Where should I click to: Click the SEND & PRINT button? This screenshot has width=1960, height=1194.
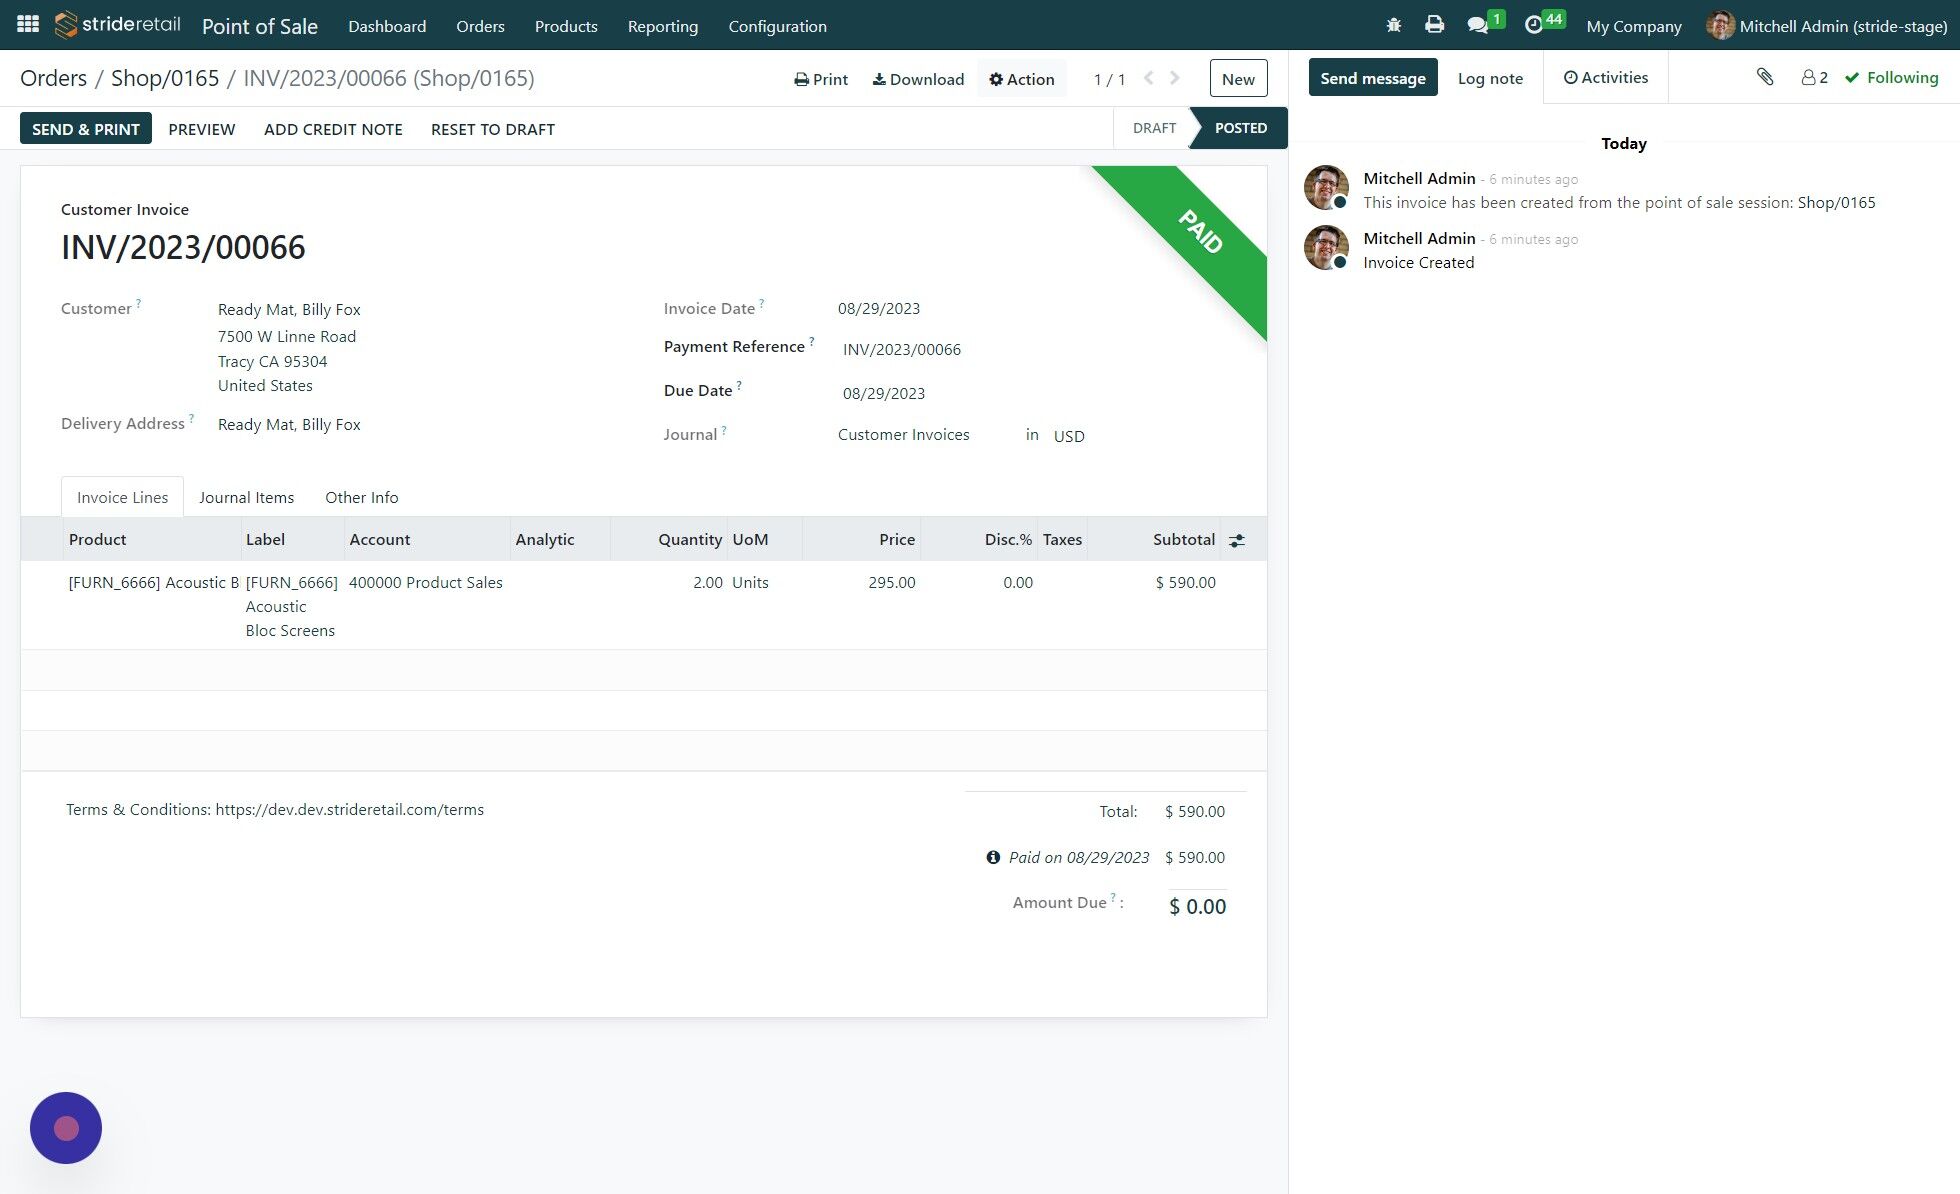(x=85, y=128)
